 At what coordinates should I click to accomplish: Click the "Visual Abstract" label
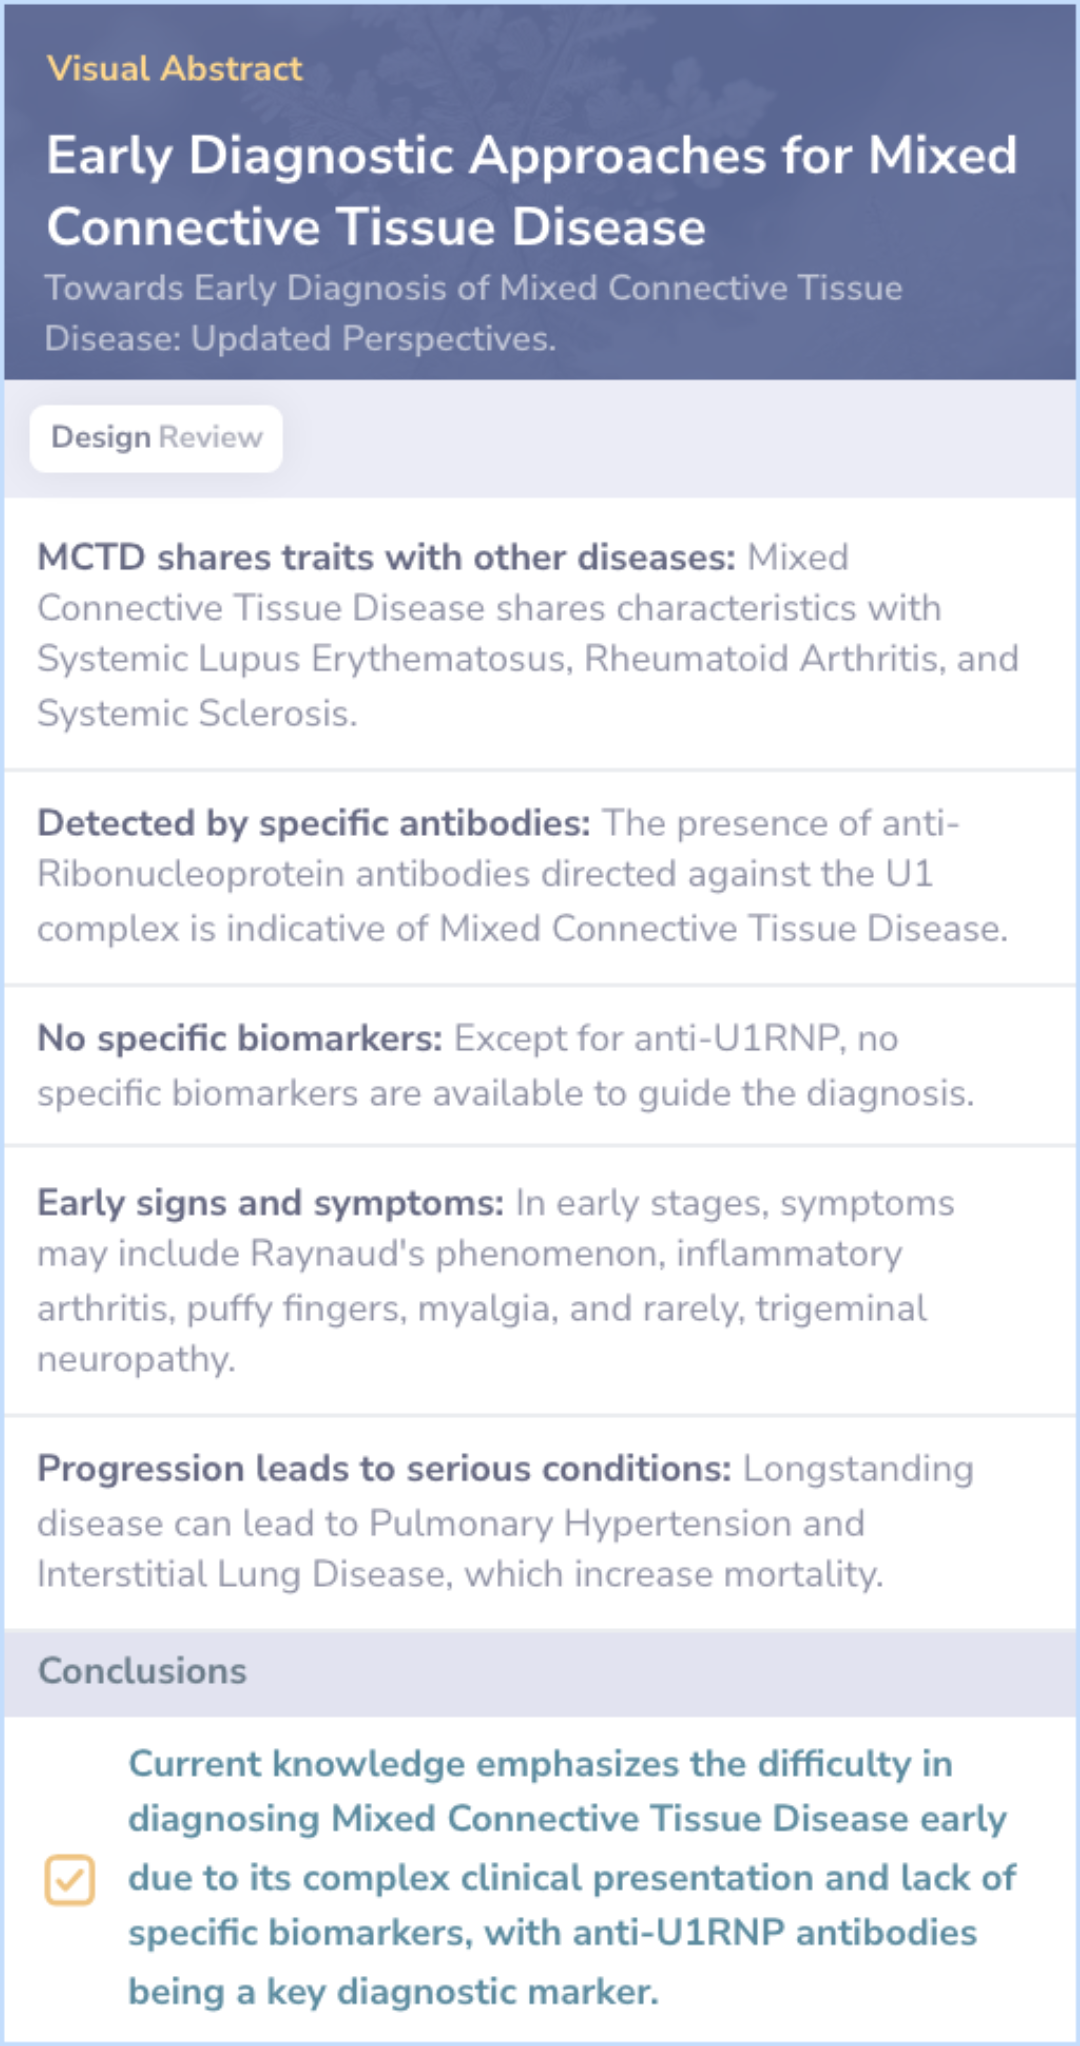pos(174,69)
